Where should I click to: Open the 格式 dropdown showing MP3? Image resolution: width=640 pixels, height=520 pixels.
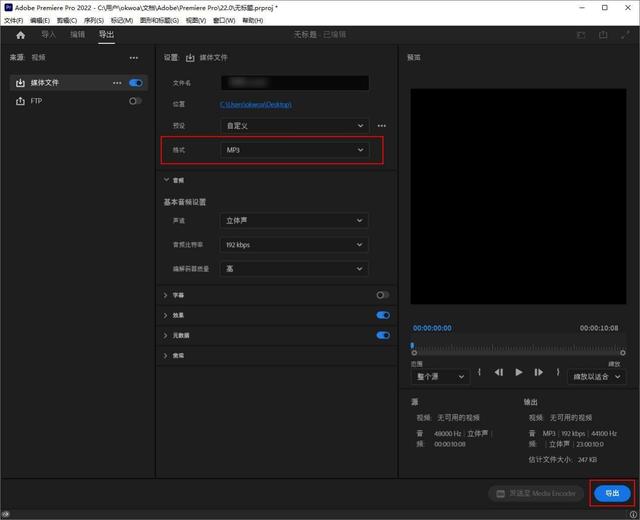(x=294, y=150)
